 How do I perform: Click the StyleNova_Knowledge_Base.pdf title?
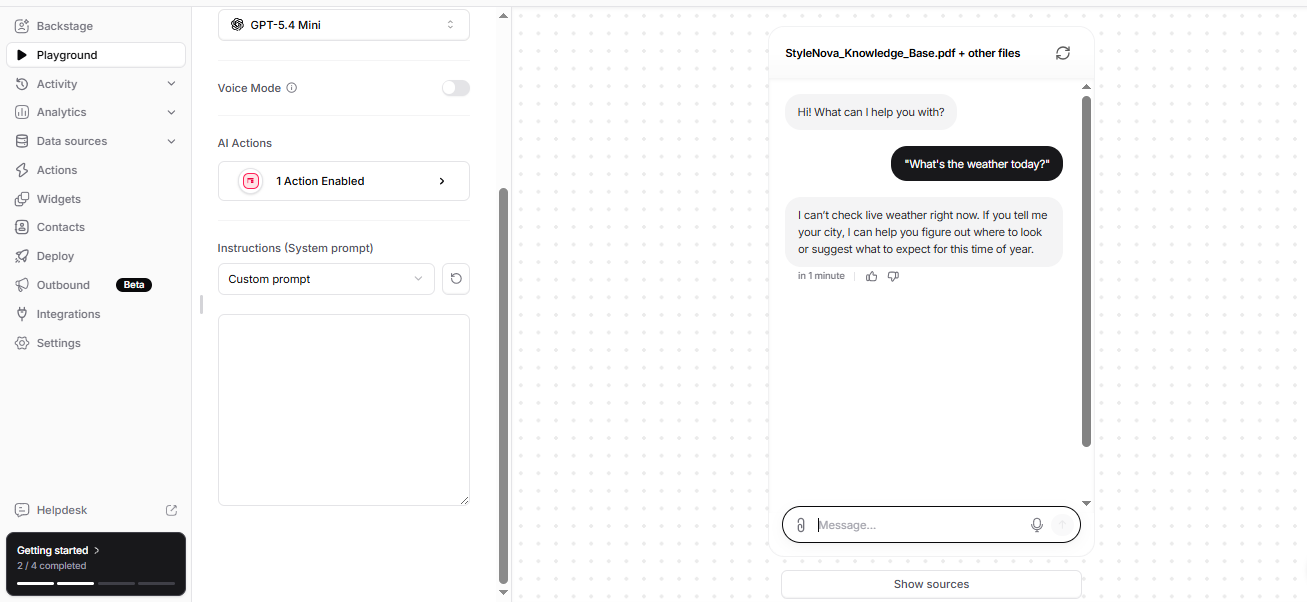(x=903, y=53)
